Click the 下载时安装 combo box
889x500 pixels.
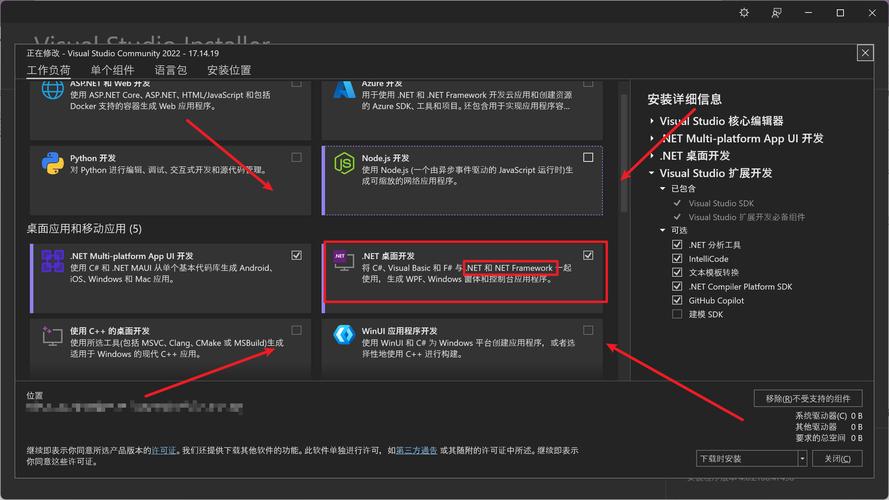click(751, 459)
